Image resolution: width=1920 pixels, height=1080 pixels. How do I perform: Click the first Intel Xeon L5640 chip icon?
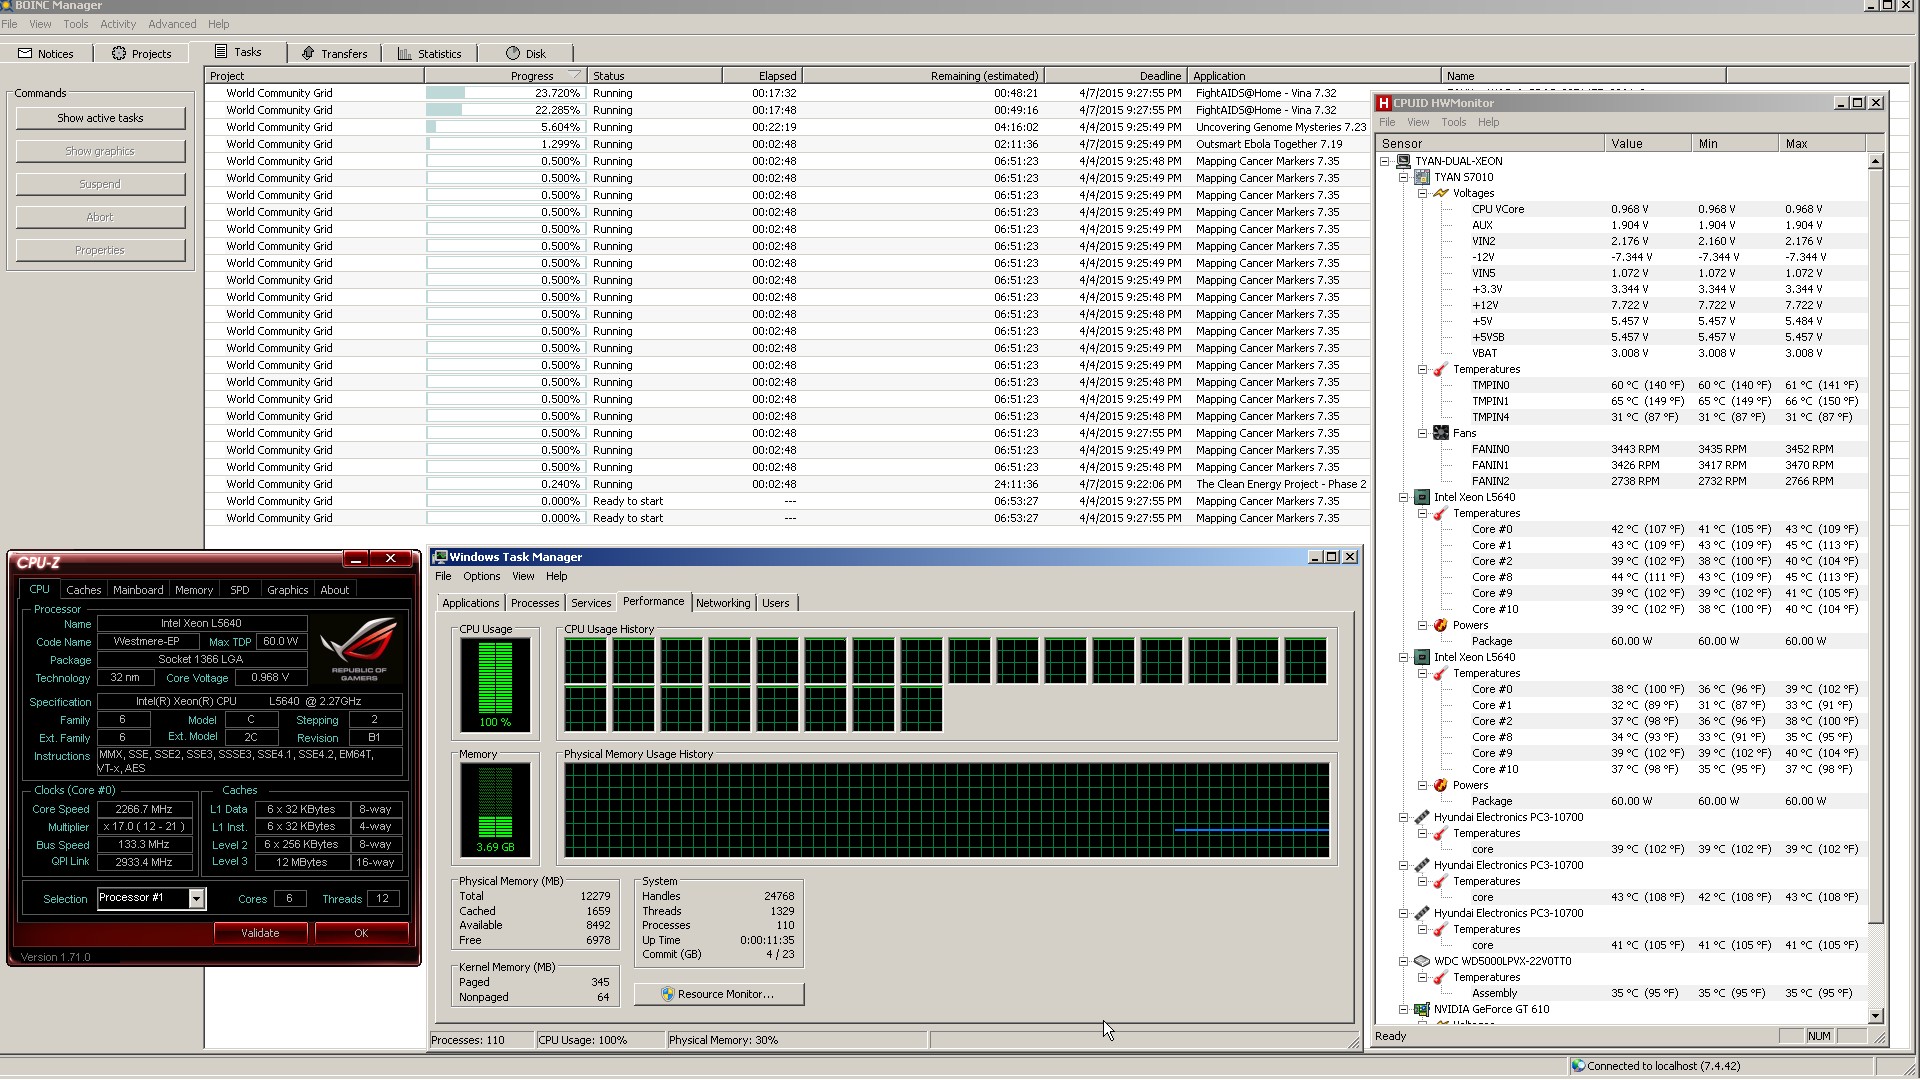pos(1422,497)
